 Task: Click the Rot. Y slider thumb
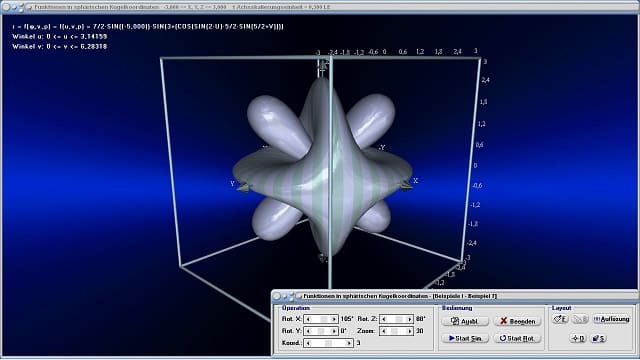321,331
